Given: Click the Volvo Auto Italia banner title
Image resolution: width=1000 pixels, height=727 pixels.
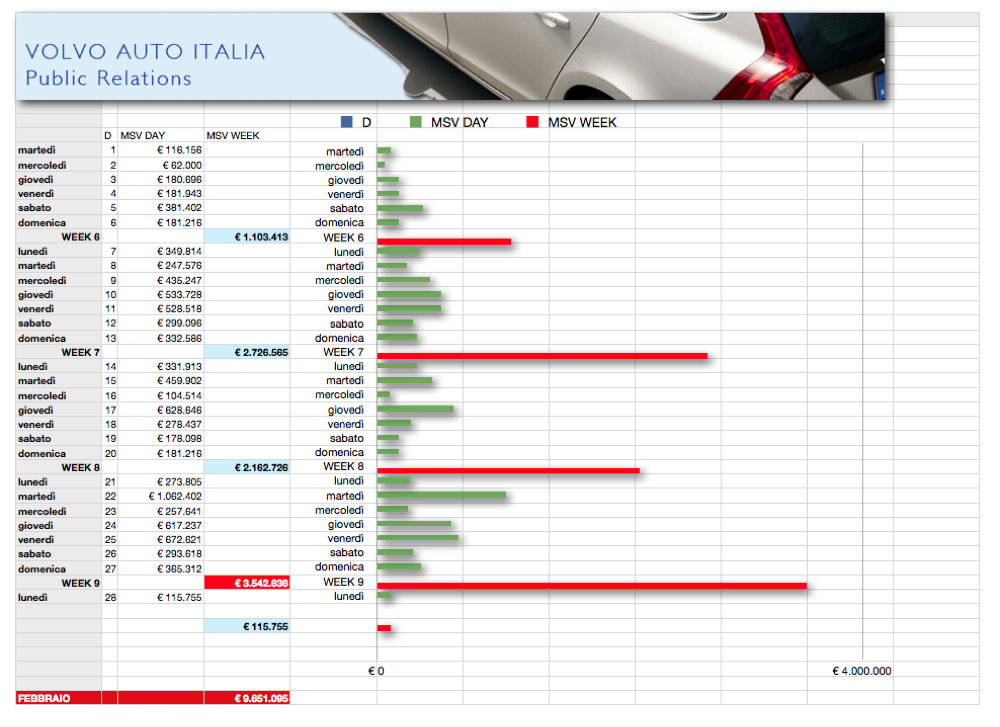Looking at the screenshot, I should tap(145, 52).
